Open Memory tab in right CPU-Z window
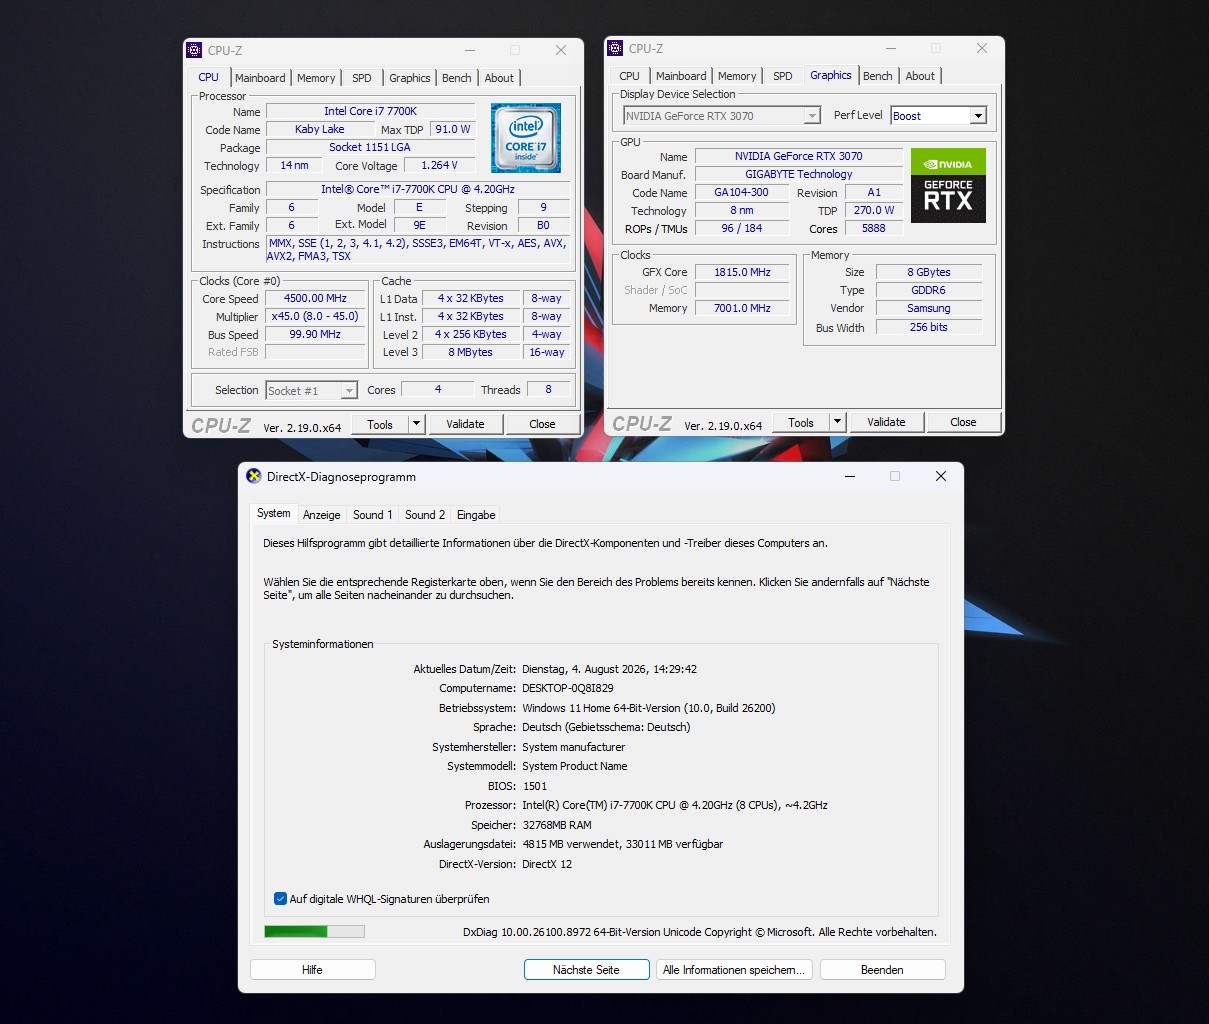 point(737,76)
